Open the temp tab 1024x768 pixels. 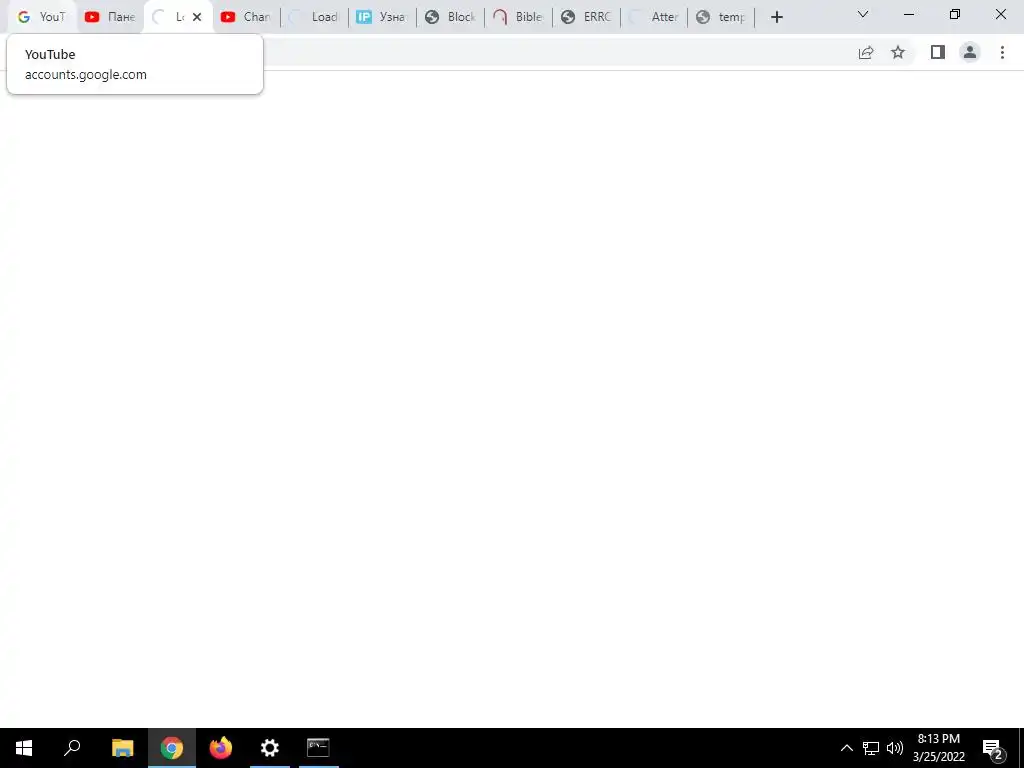(x=721, y=17)
